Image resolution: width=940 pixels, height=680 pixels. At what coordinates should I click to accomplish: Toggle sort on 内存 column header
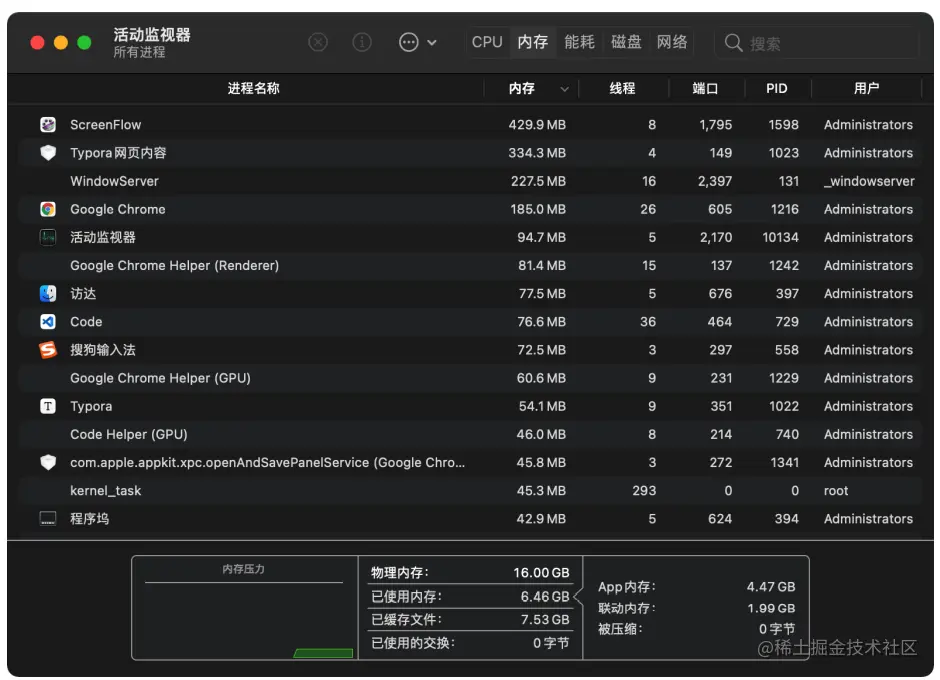pos(531,89)
